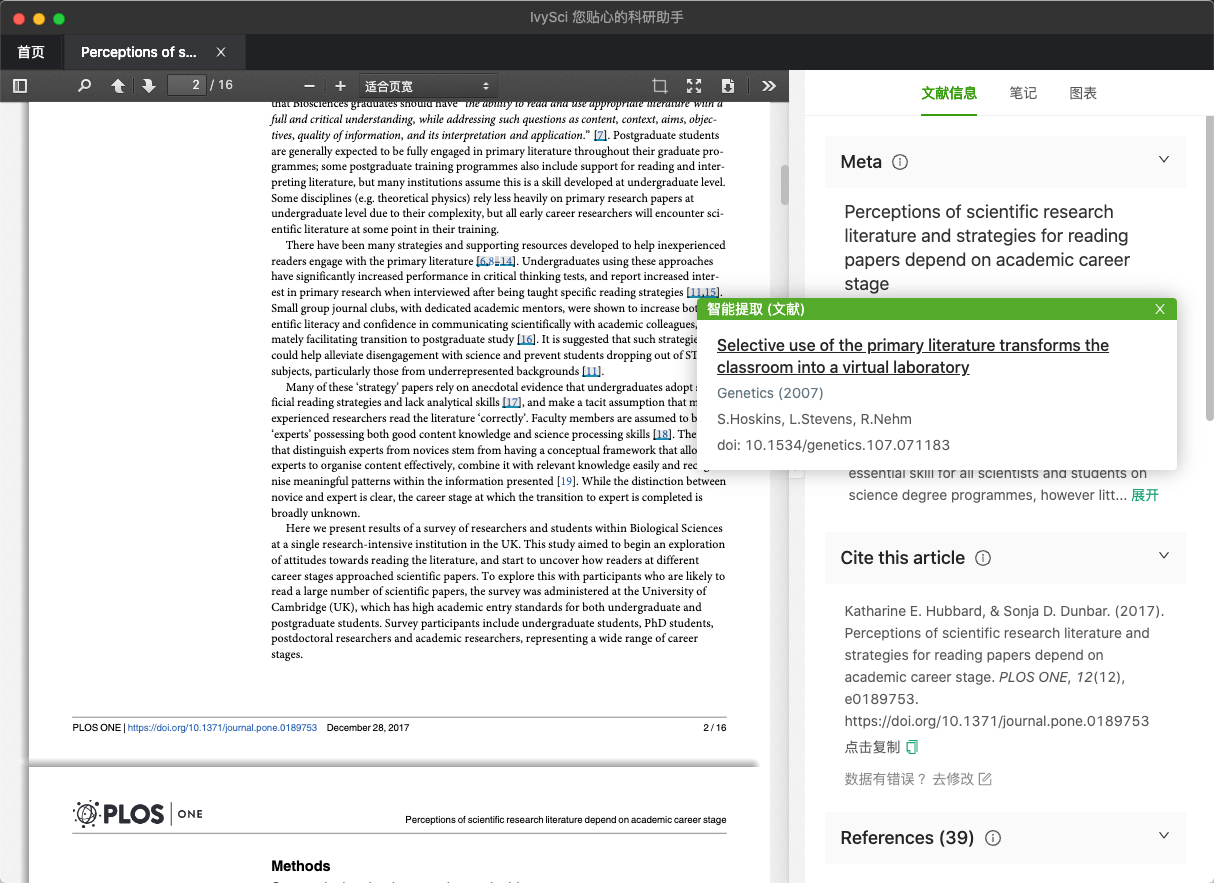Collapse the References (39) section
This screenshot has width=1214, height=883.
tap(1163, 836)
